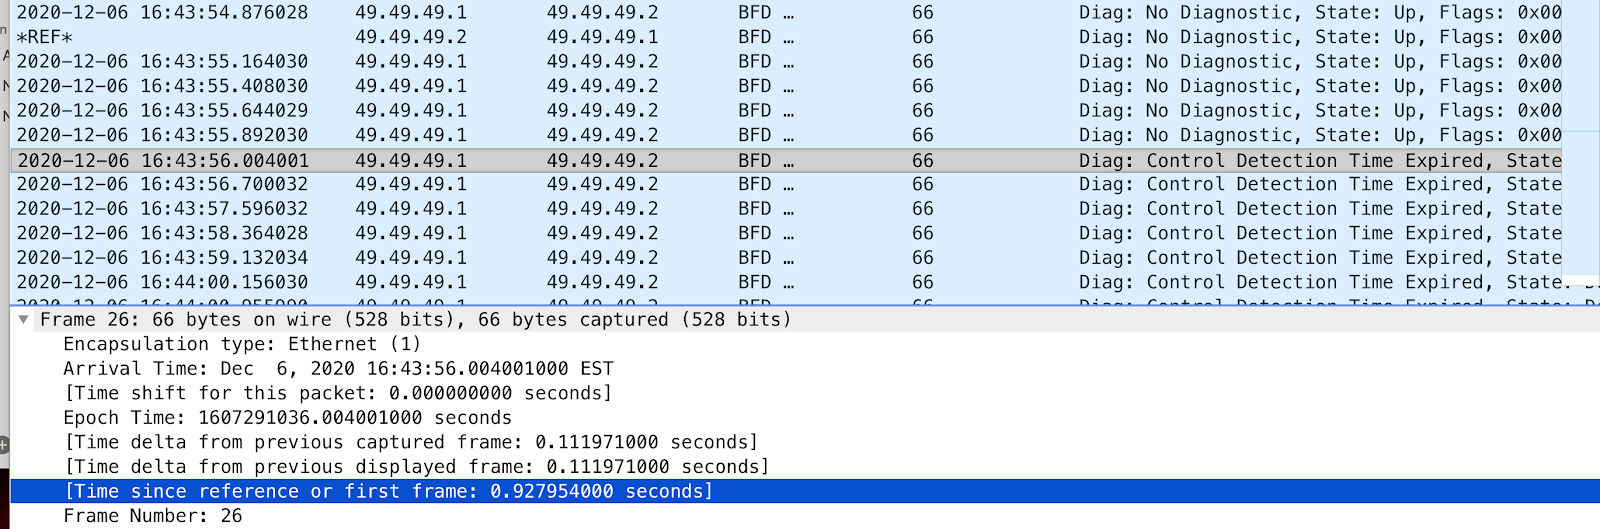Select packet at 16:43:55.644029
The width and height of the screenshot is (1600, 529).
(x=786, y=110)
